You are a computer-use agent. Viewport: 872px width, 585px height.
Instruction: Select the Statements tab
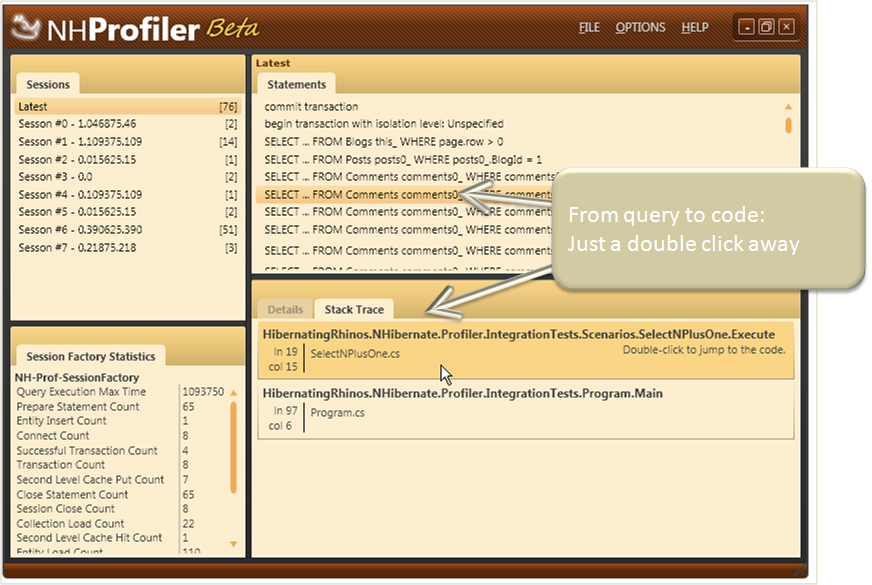point(296,85)
